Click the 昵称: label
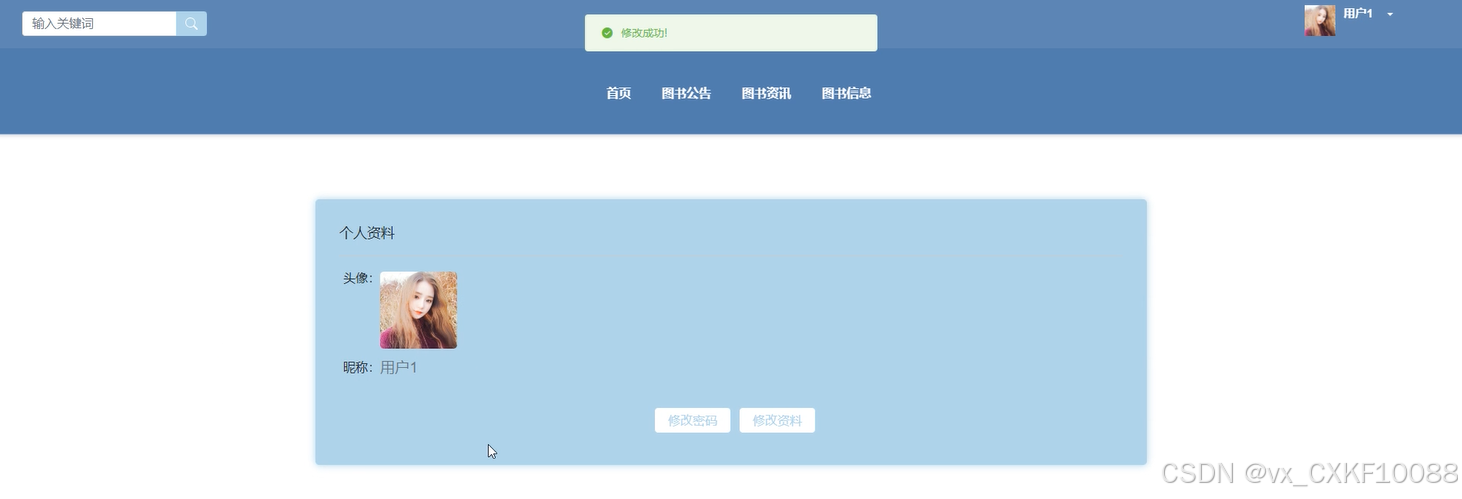 pyautogui.click(x=358, y=368)
